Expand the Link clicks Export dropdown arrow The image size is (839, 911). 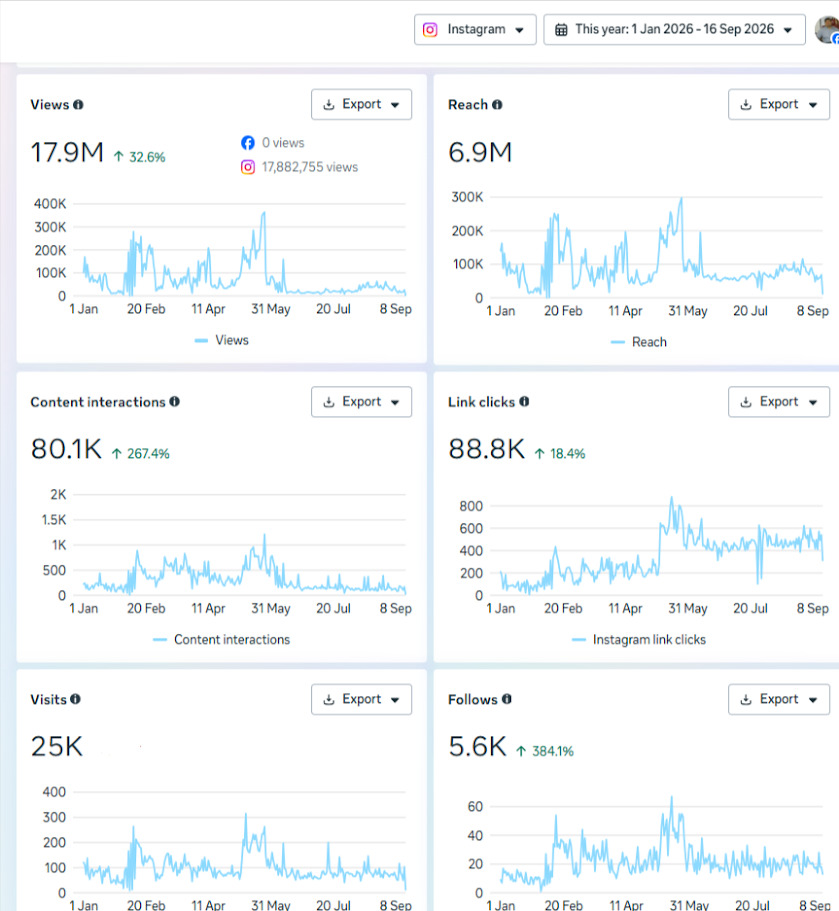[813, 403]
